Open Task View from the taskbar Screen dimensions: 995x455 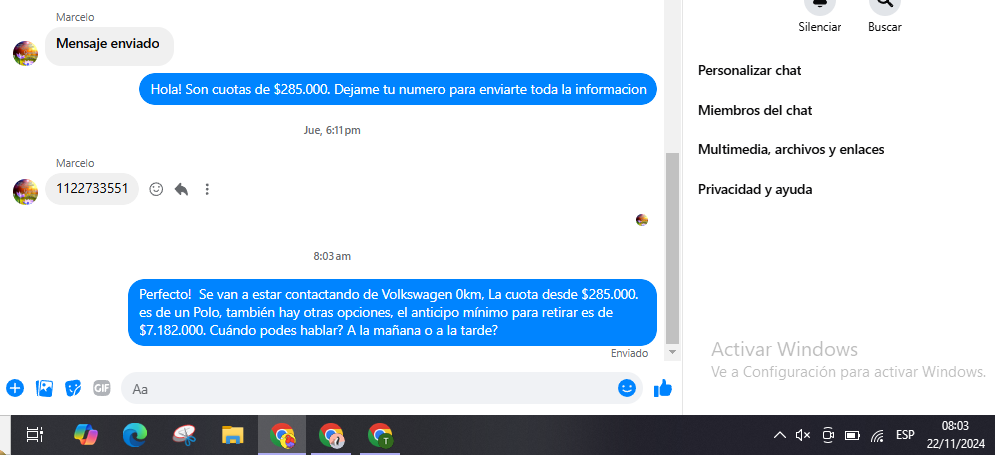pos(34,435)
